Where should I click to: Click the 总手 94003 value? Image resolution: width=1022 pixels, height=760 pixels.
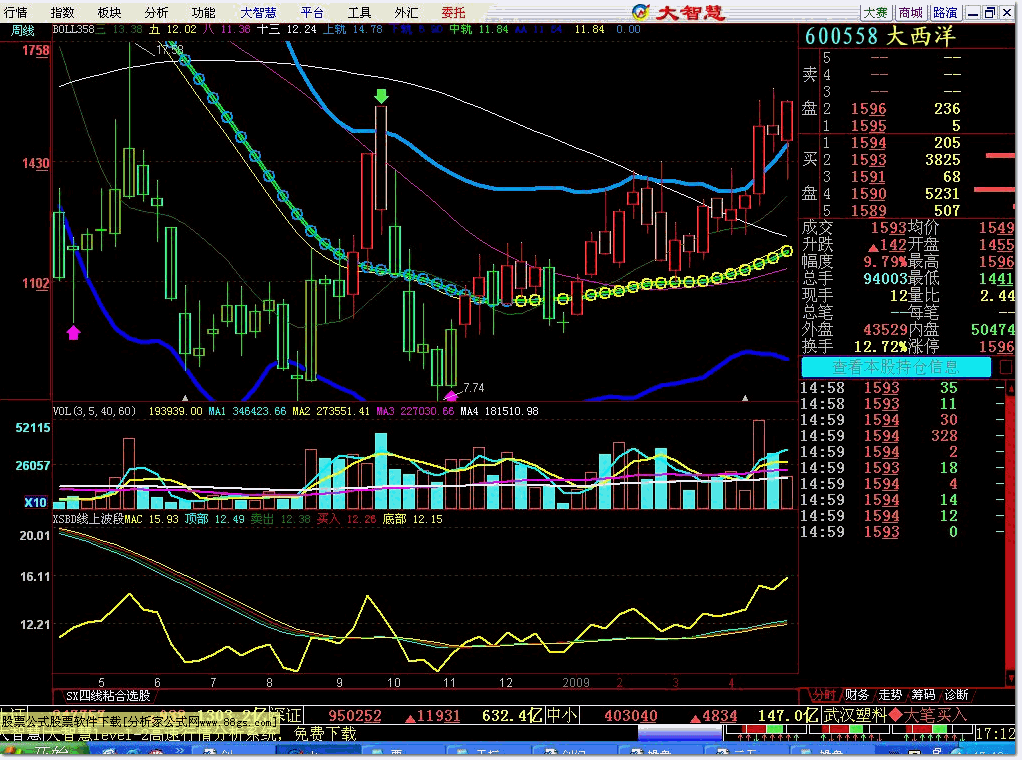885,278
